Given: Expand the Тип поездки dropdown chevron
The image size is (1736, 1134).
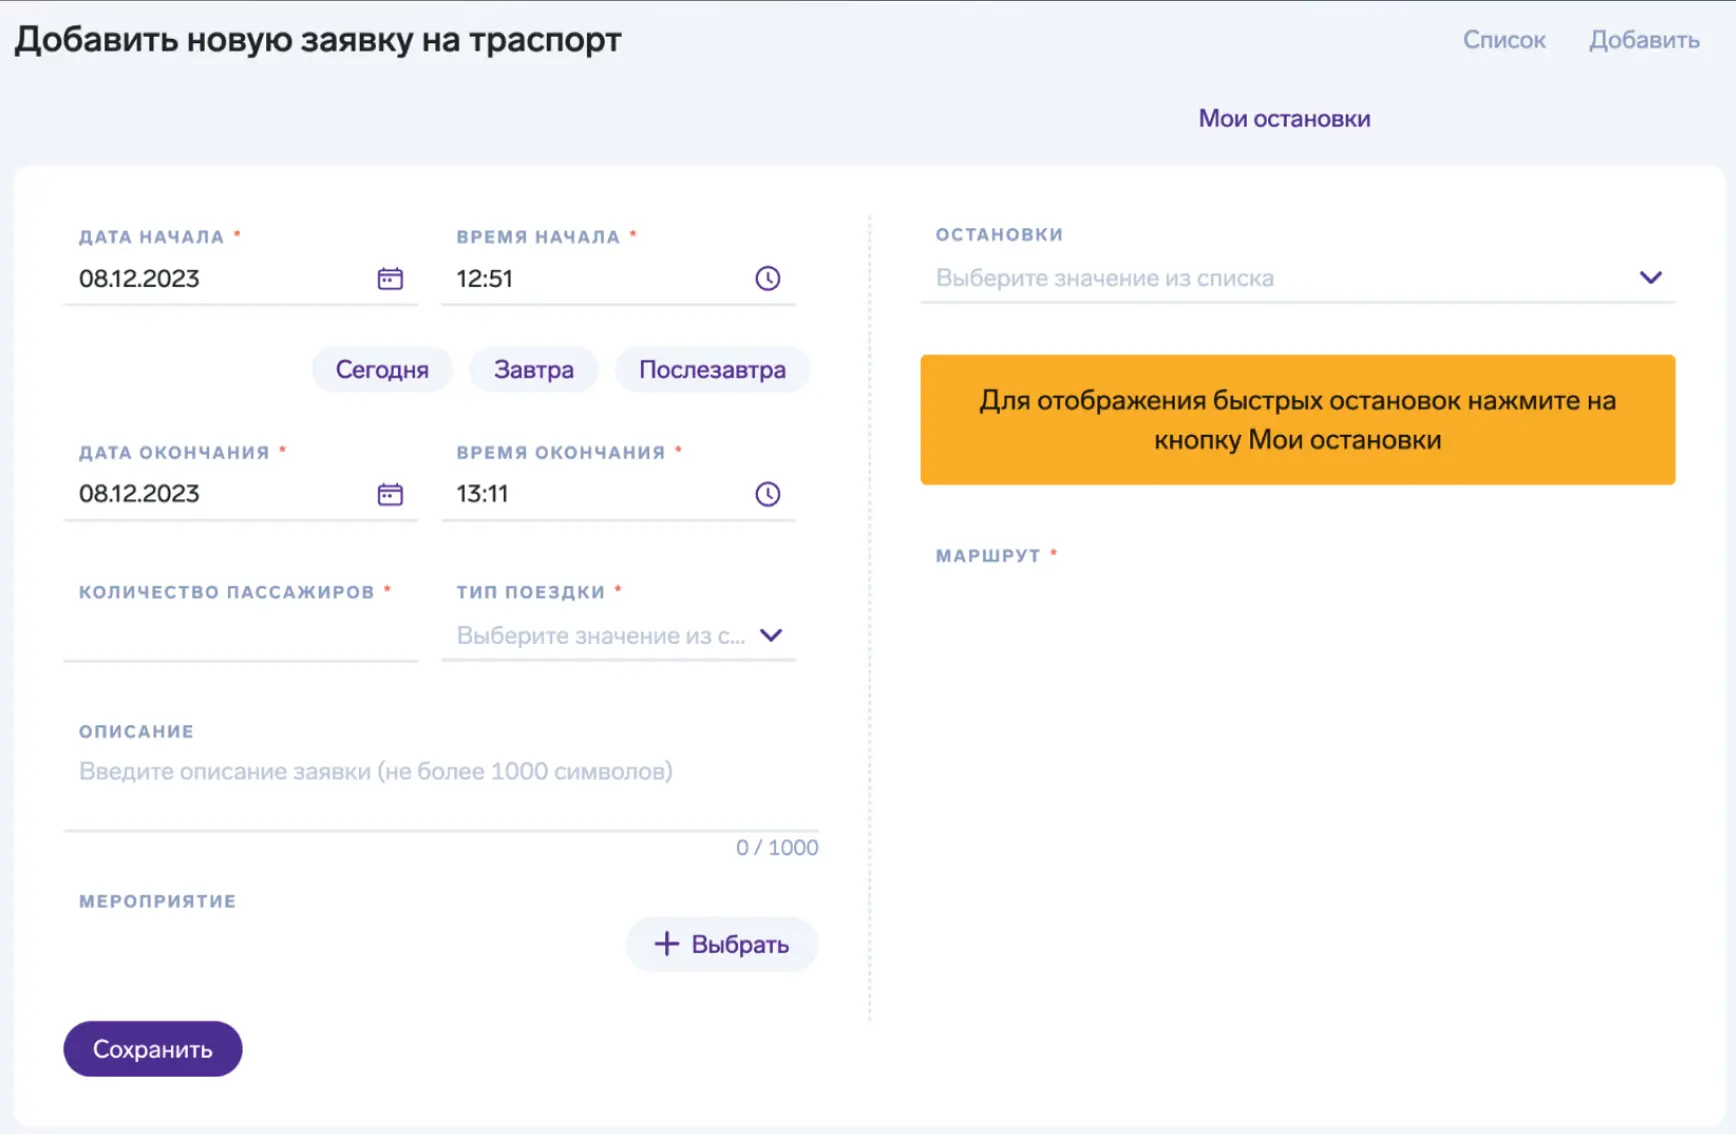Looking at the screenshot, I should [771, 635].
